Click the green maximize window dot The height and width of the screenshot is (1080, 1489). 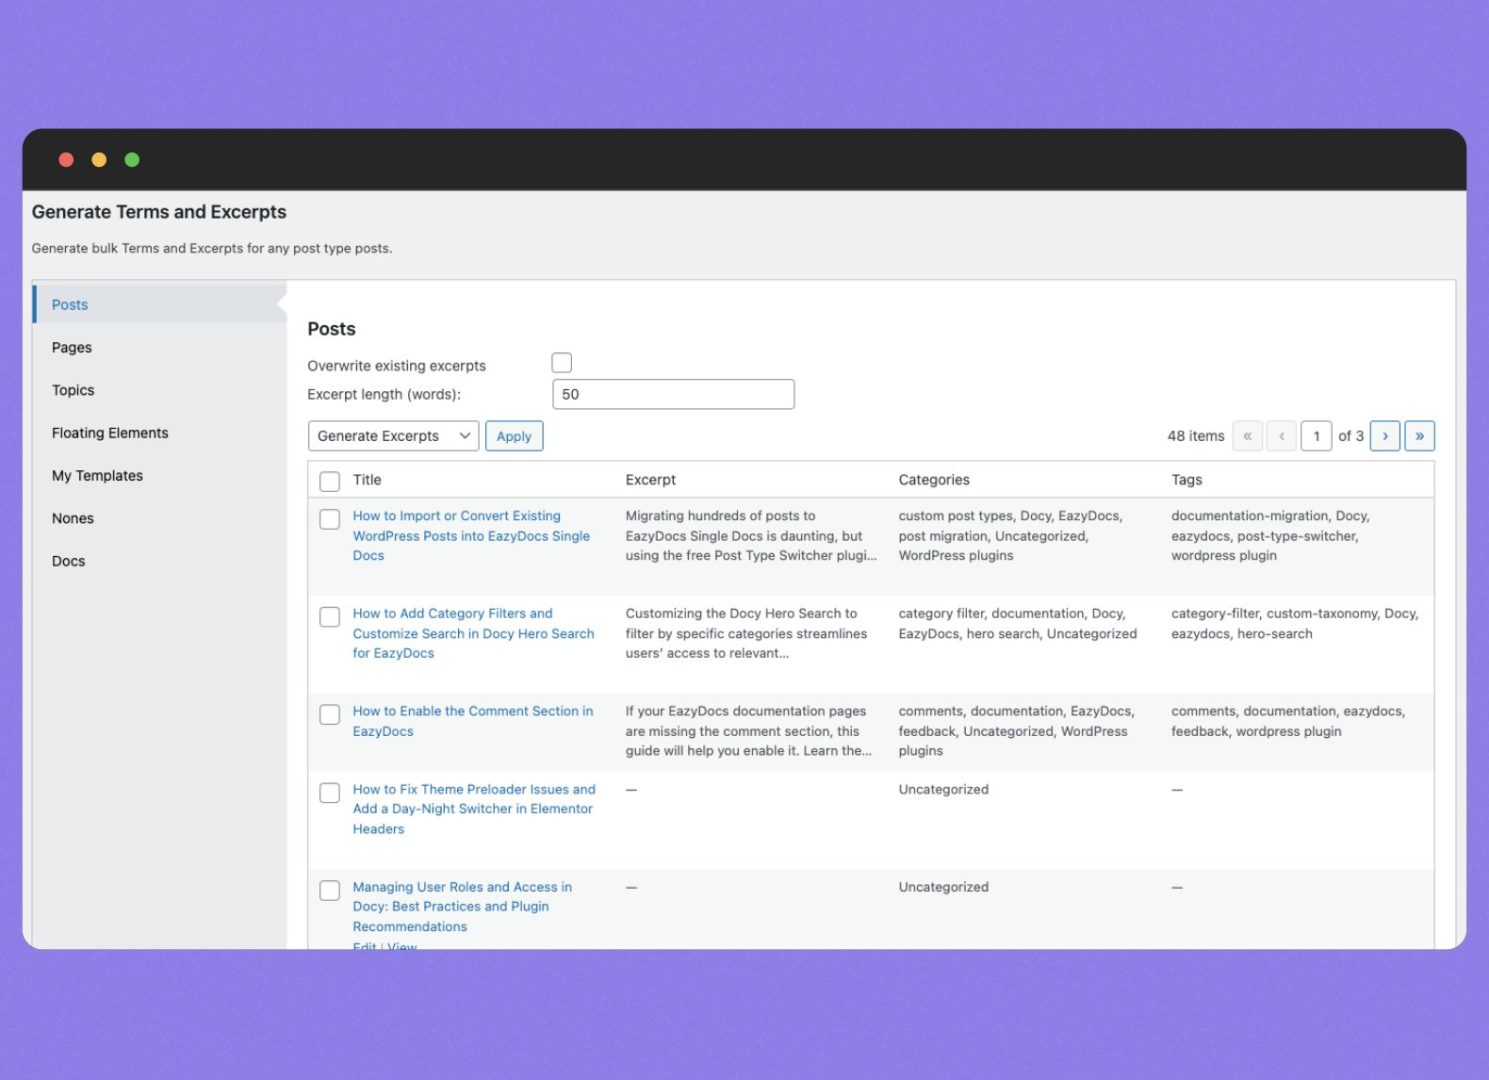coord(132,160)
